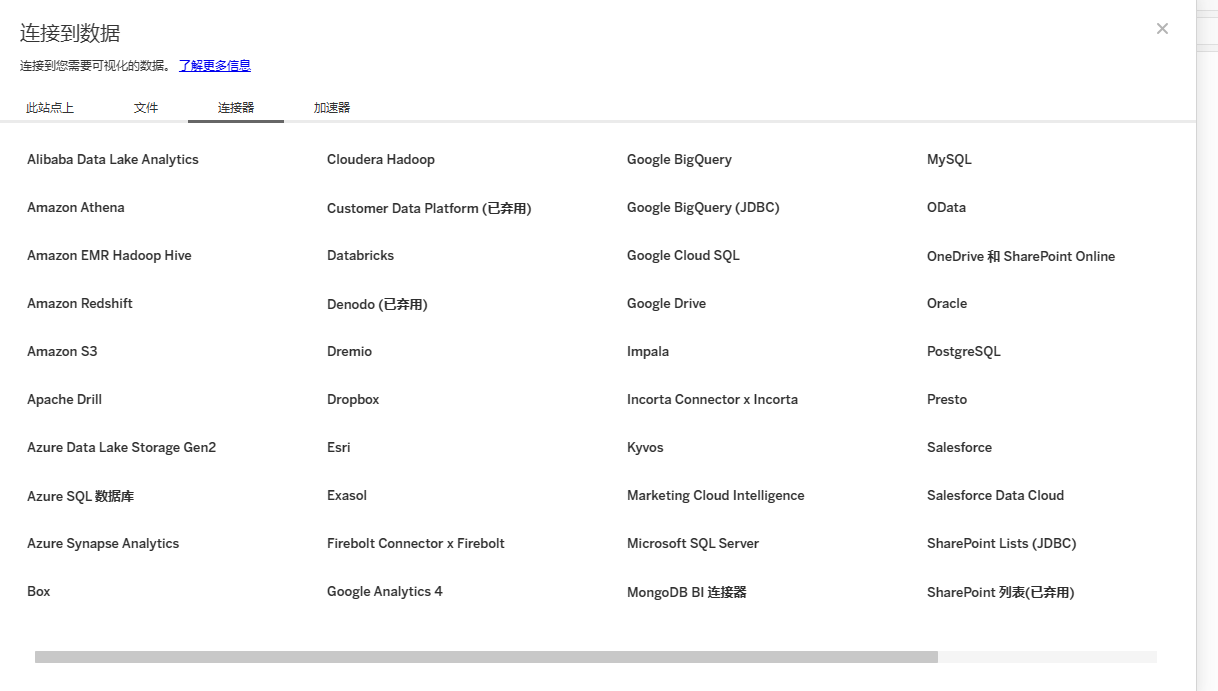The image size is (1218, 691).
Task: Select the 连接器 tab
Action: 236,107
